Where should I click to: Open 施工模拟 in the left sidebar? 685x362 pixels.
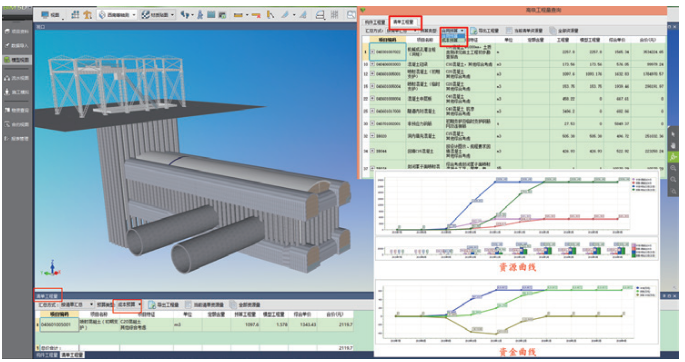point(17,92)
